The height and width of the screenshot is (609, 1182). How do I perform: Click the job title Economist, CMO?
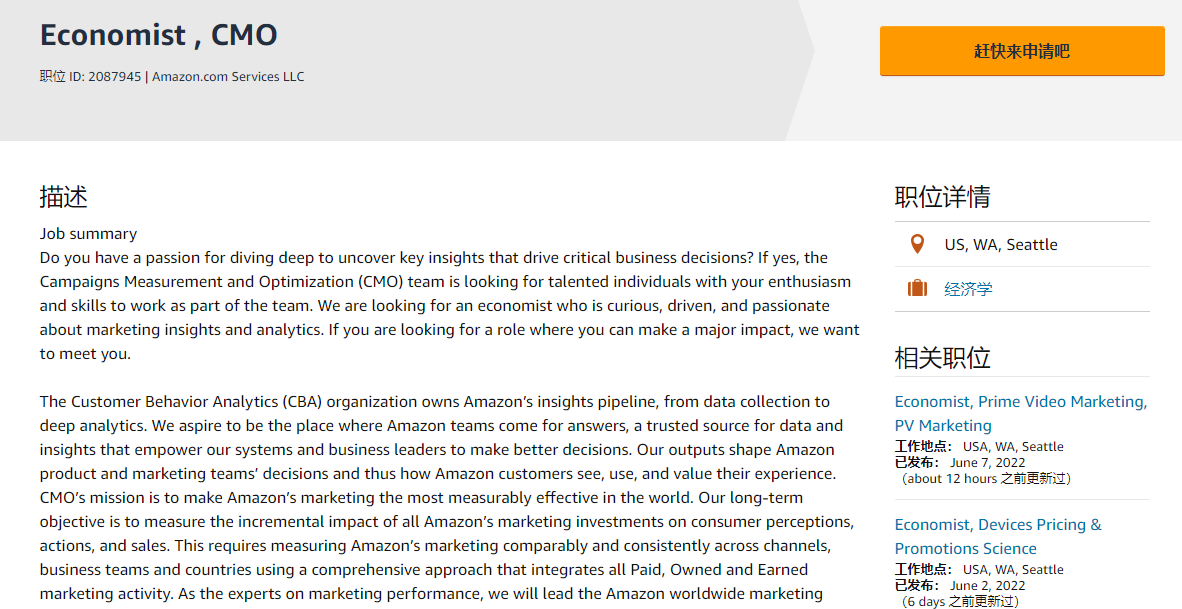pos(158,35)
